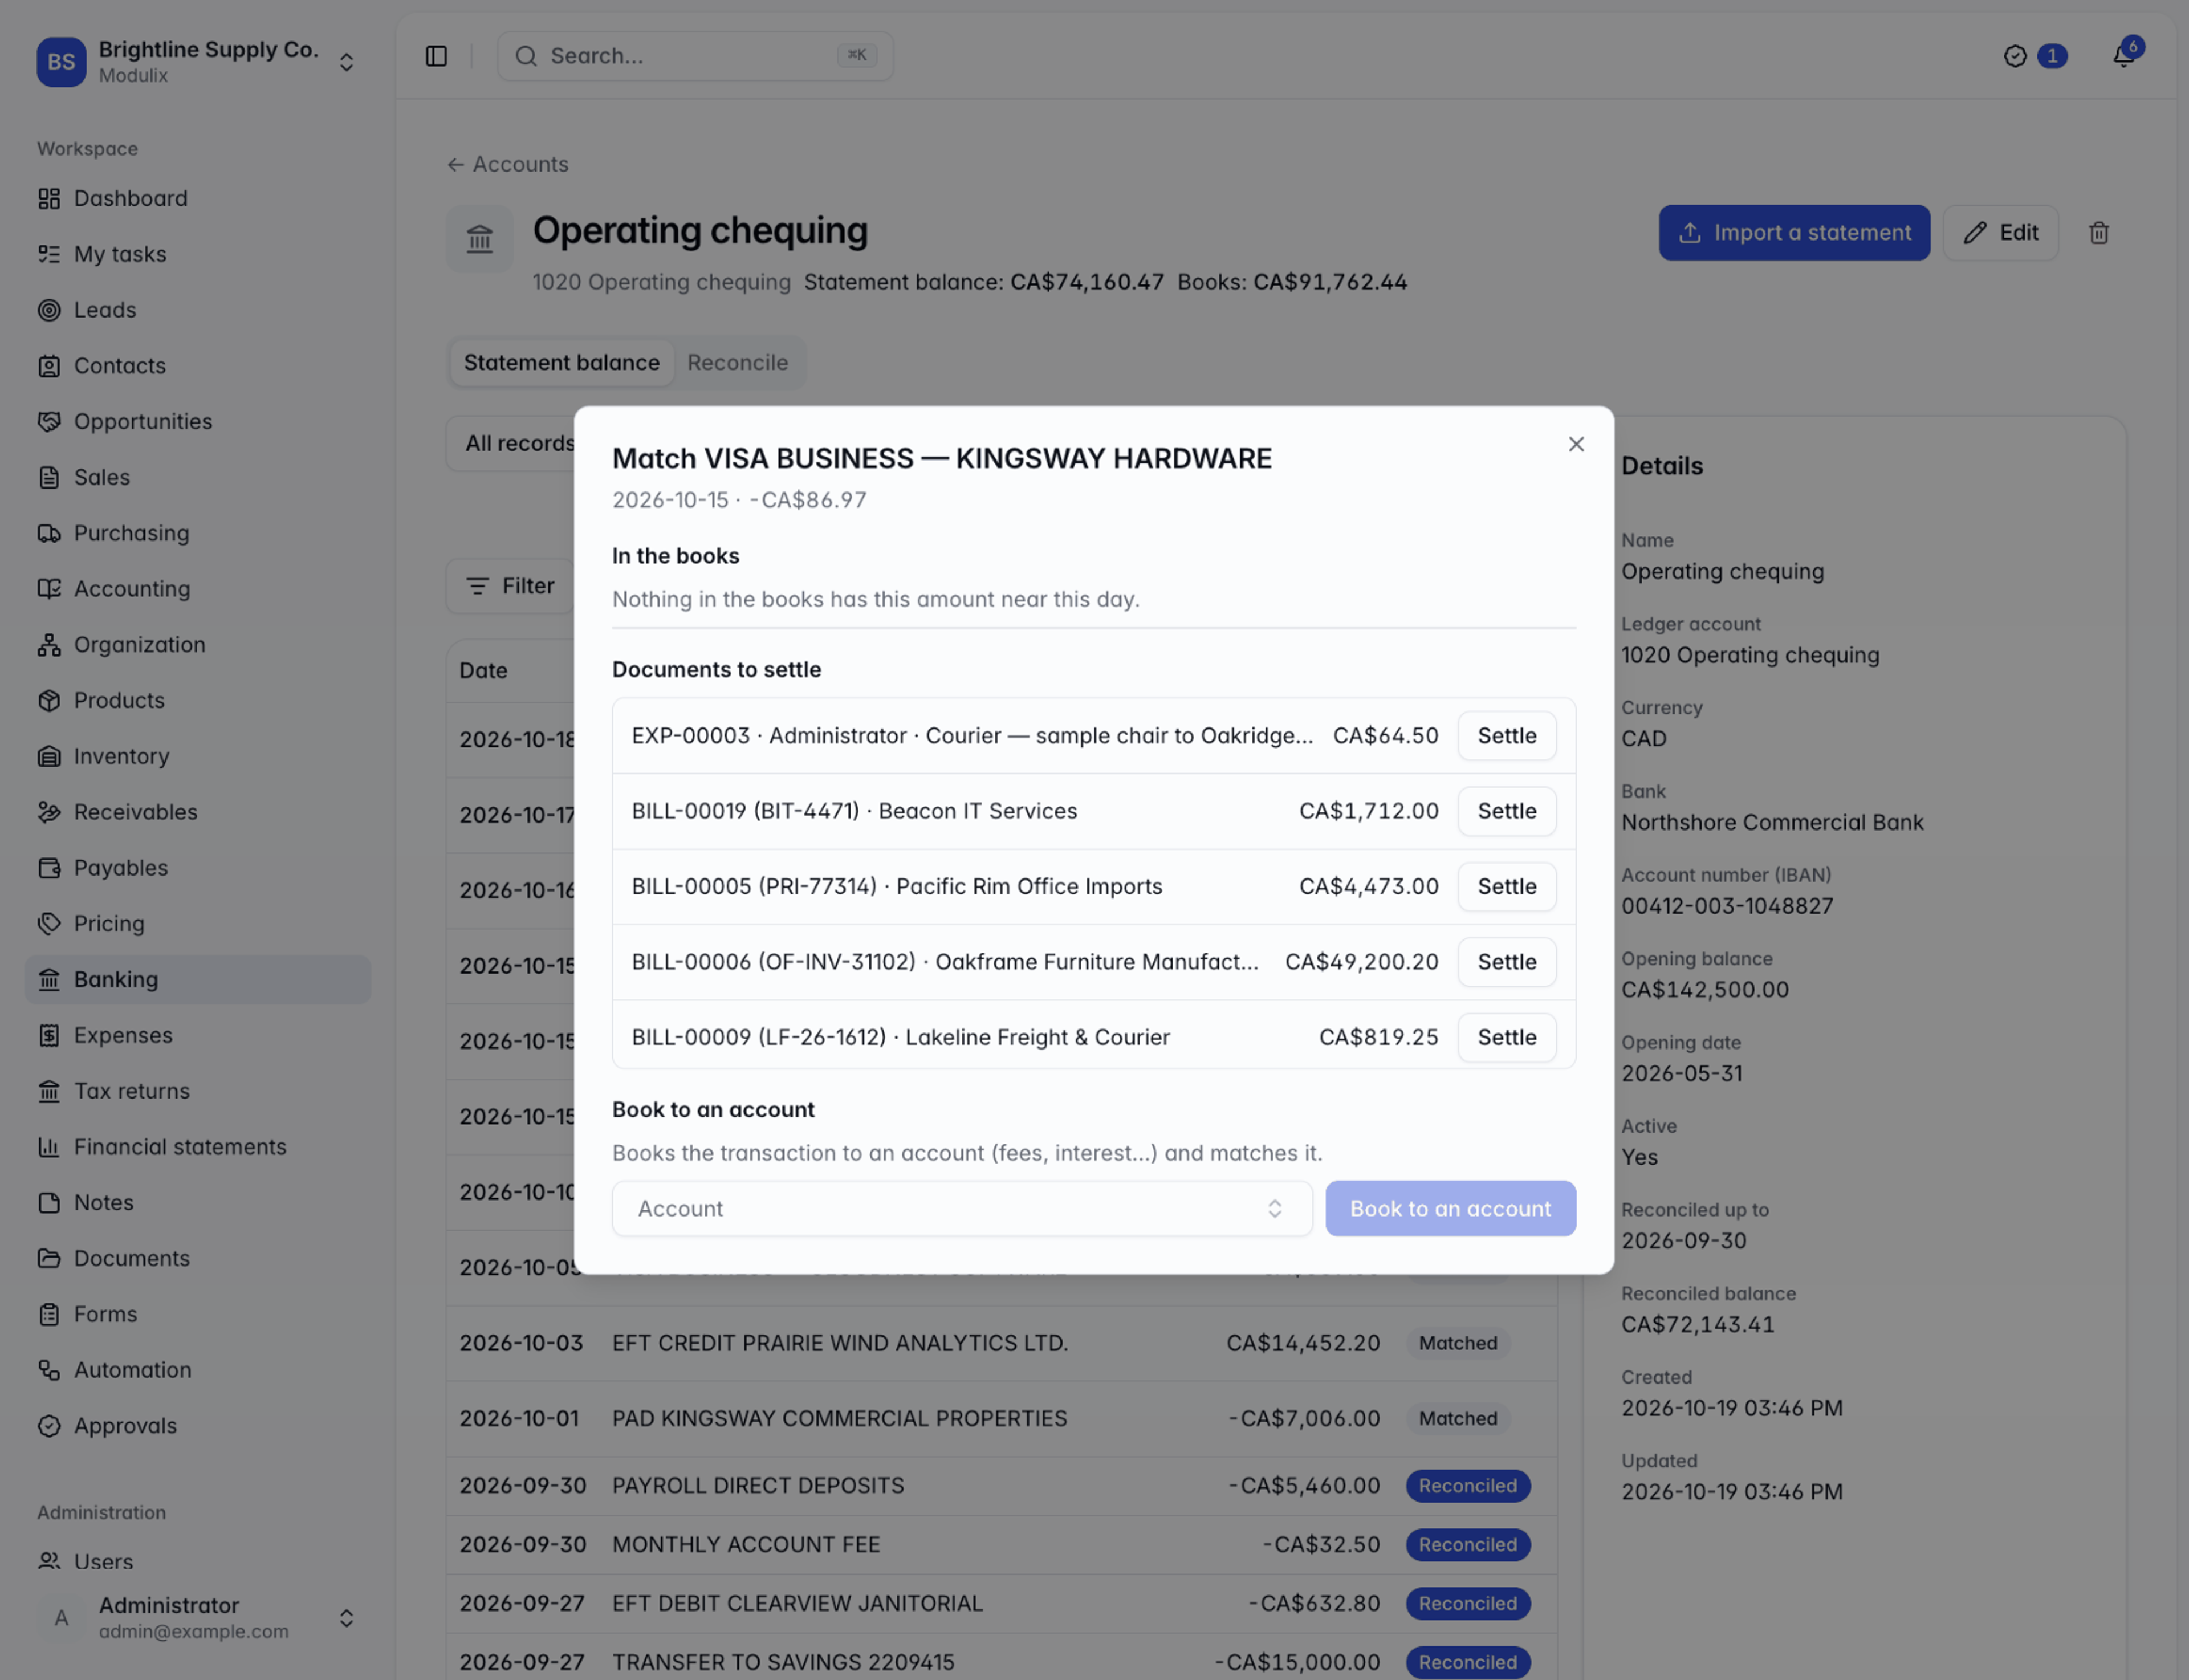The width and height of the screenshot is (2189, 1680).
Task: Open the Accounting module
Action: pos(198,589)
